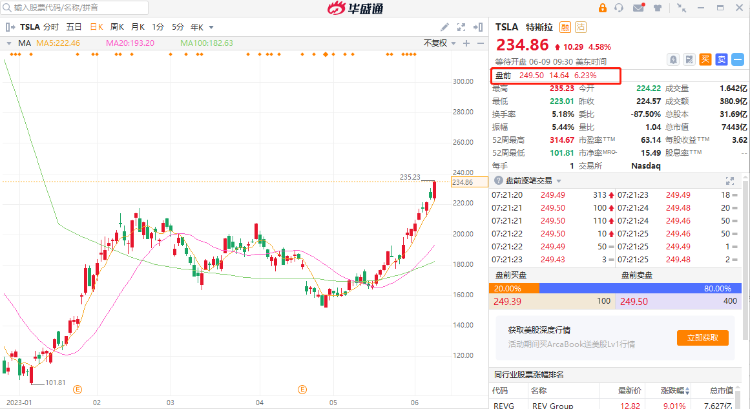
Task: Select the 日K chart tab
Action: point(97,27)
